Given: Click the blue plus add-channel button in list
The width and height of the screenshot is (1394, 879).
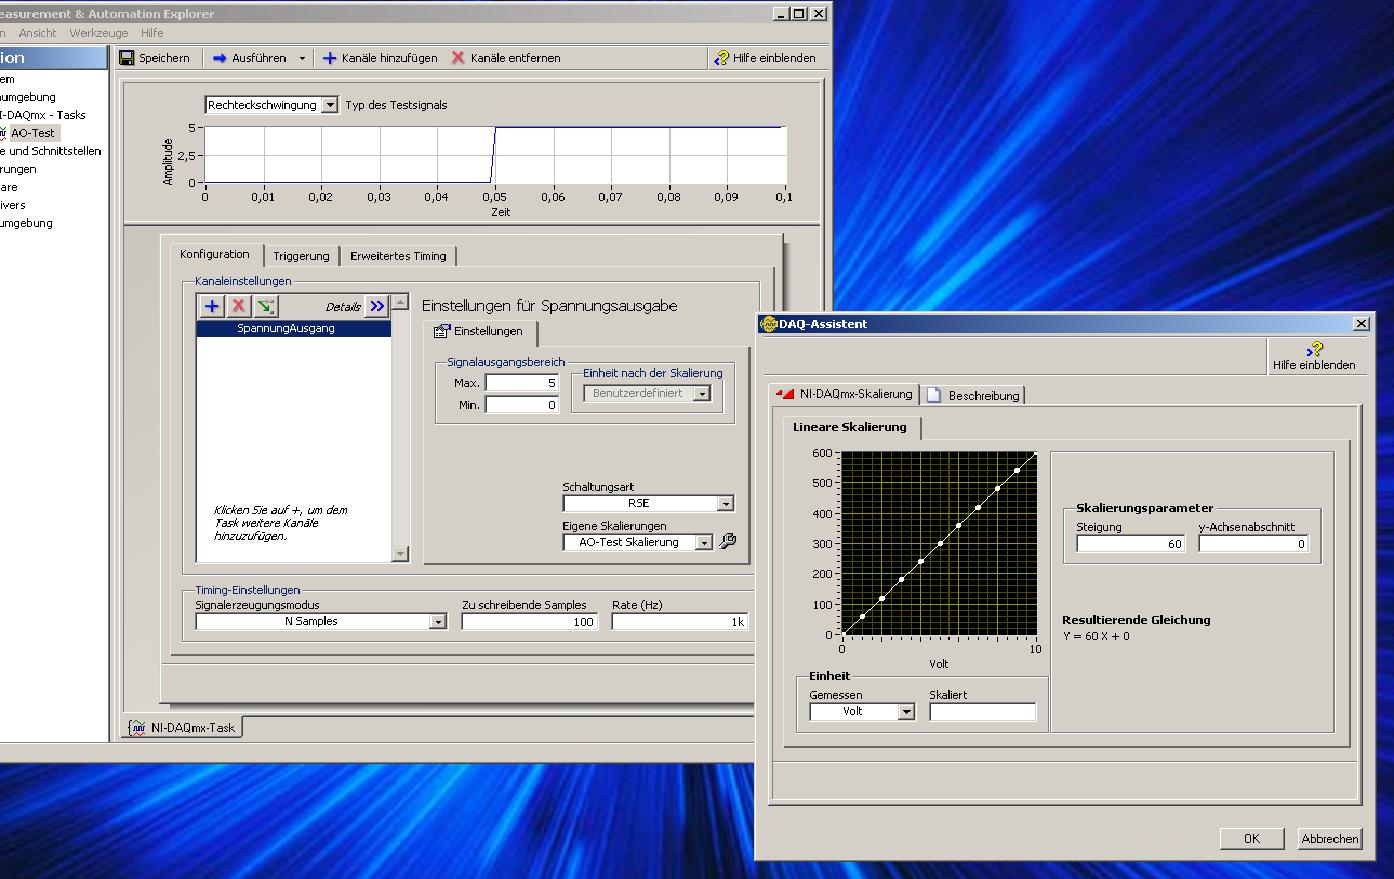Looking at the screenshot, I should pyautogui.click(x=211, y=306).
